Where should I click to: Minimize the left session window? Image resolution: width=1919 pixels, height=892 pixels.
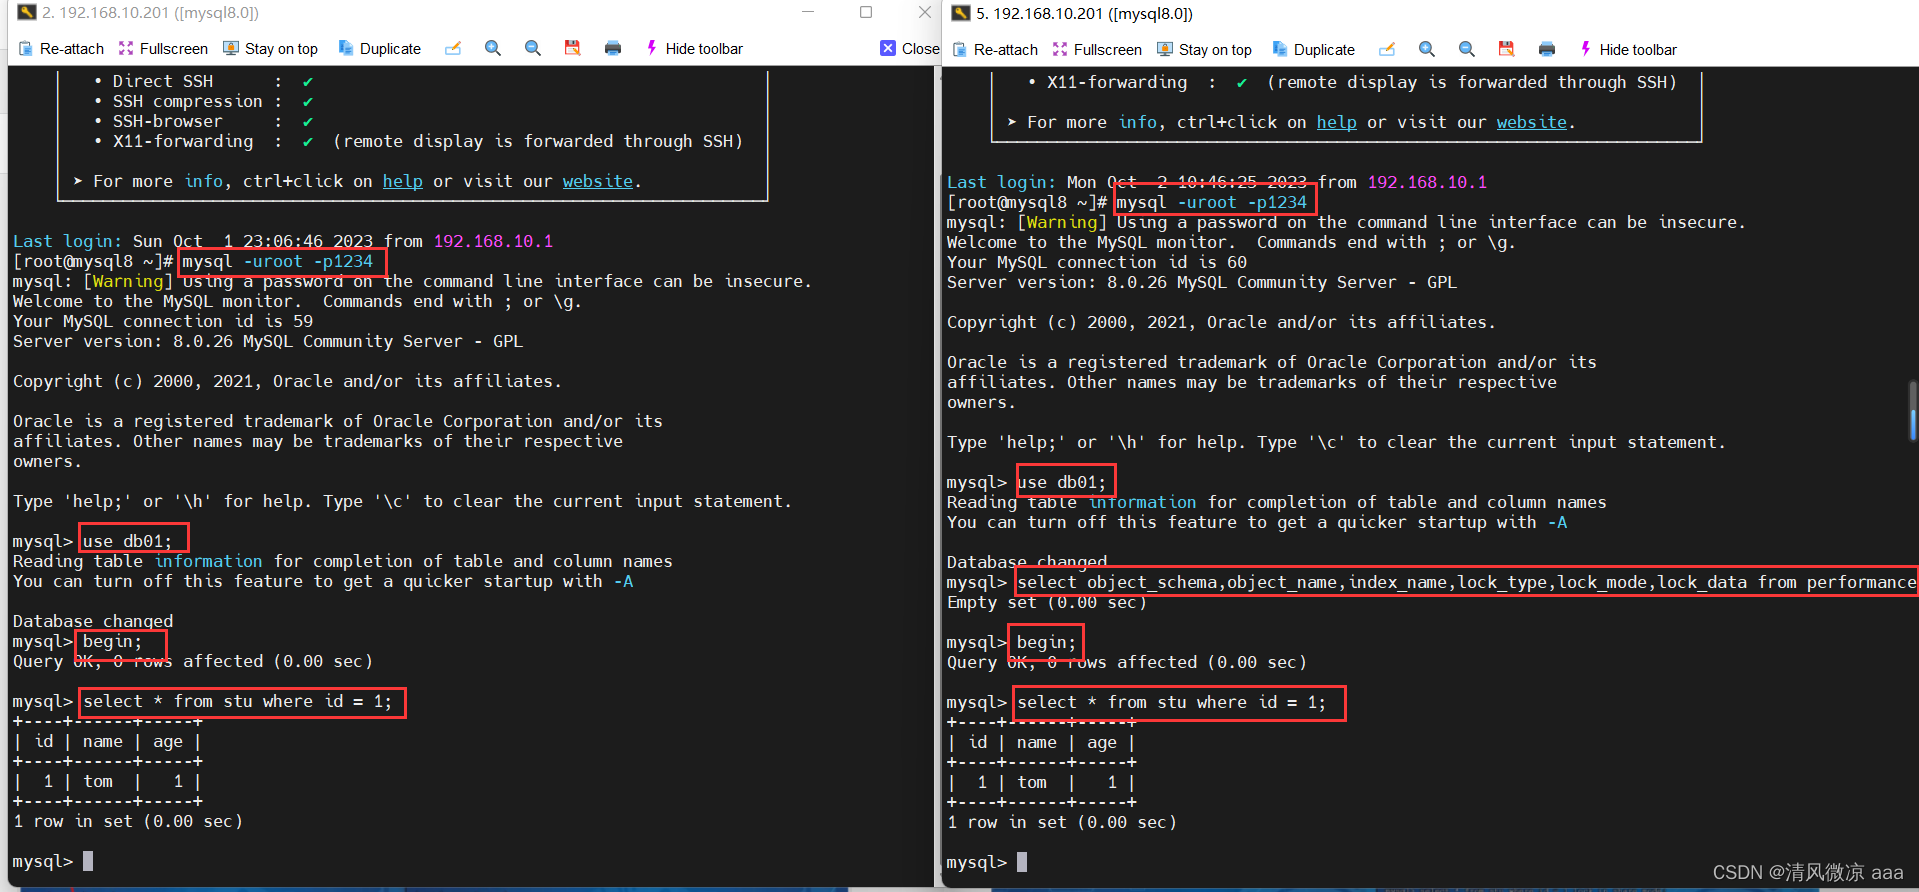(x=808, y=12)
